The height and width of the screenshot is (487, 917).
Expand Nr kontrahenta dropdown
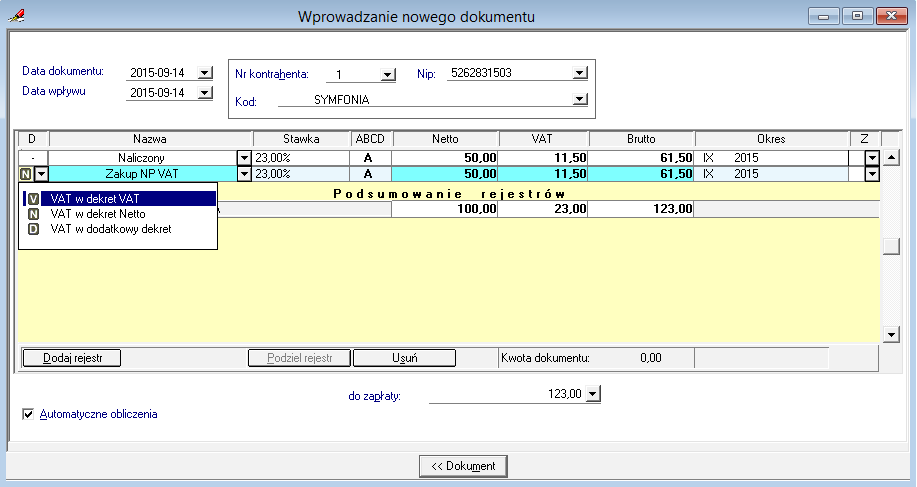pyautogui.click(x=387, y=75)
